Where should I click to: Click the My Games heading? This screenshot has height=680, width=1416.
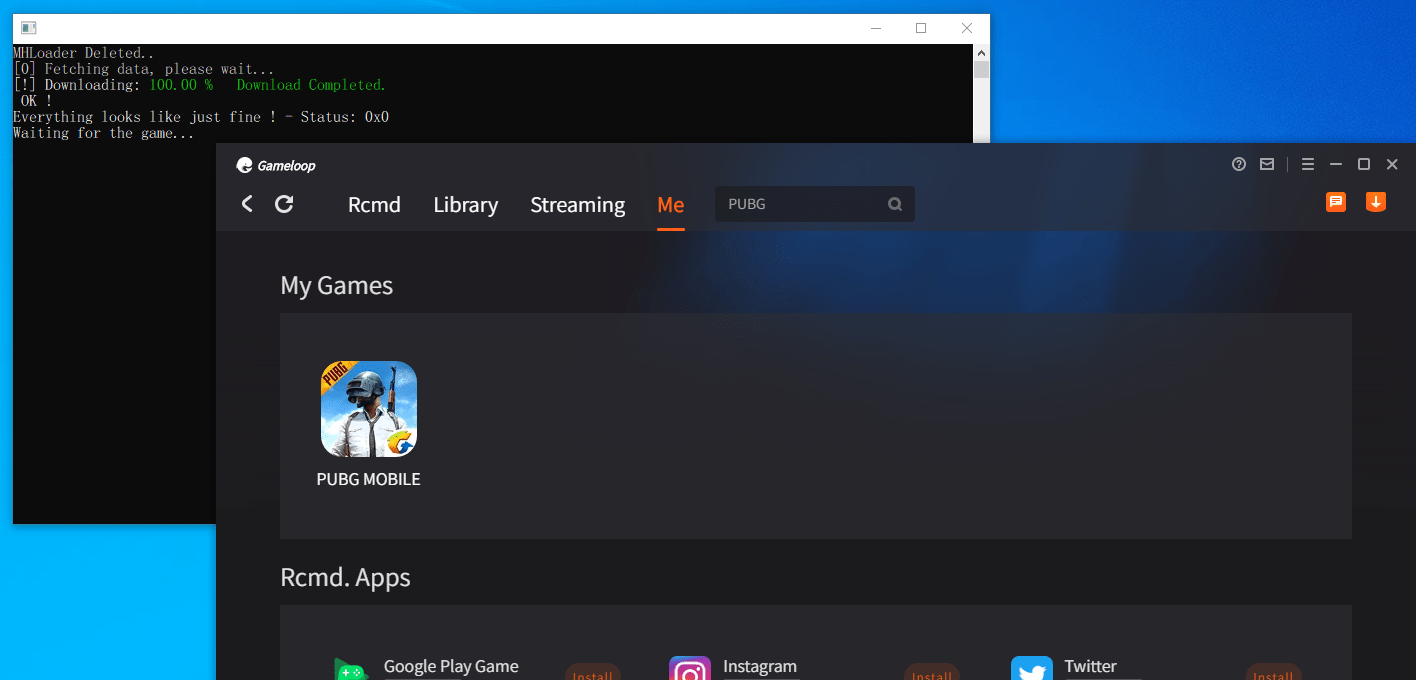pyautogui.click(x=337, y=286)
